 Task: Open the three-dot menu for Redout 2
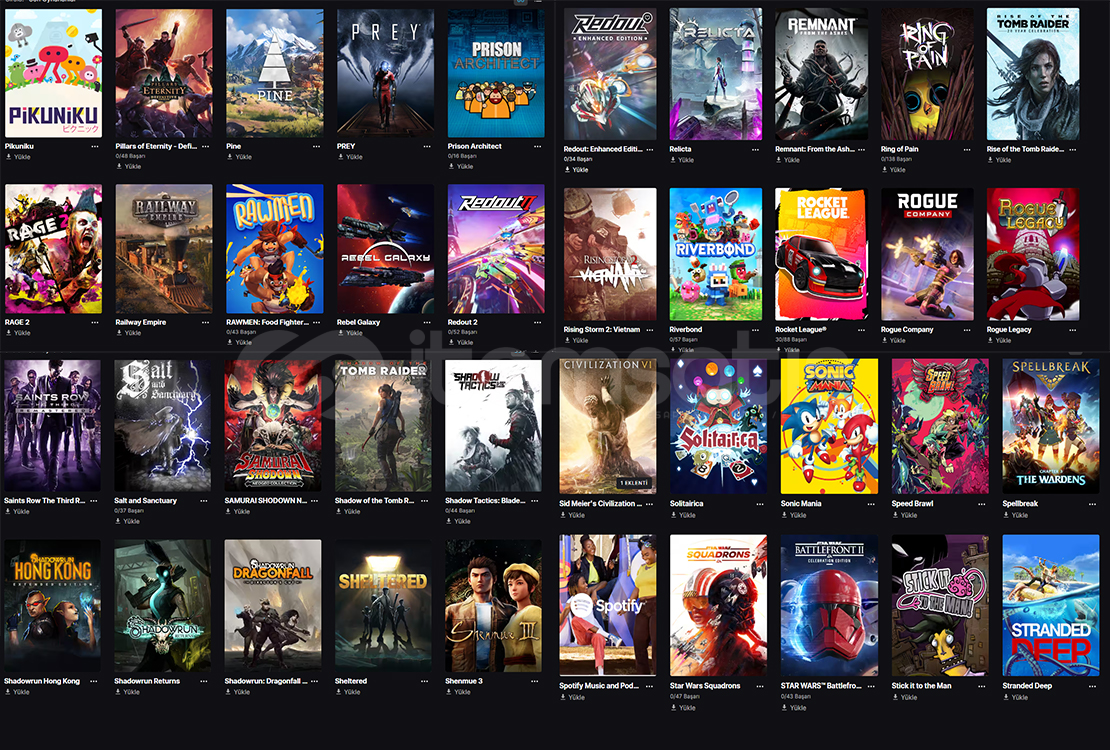[538, 322]
